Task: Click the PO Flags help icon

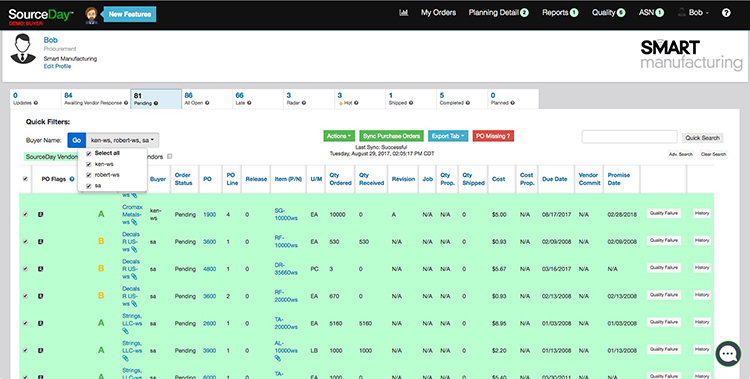Action: 72,179
